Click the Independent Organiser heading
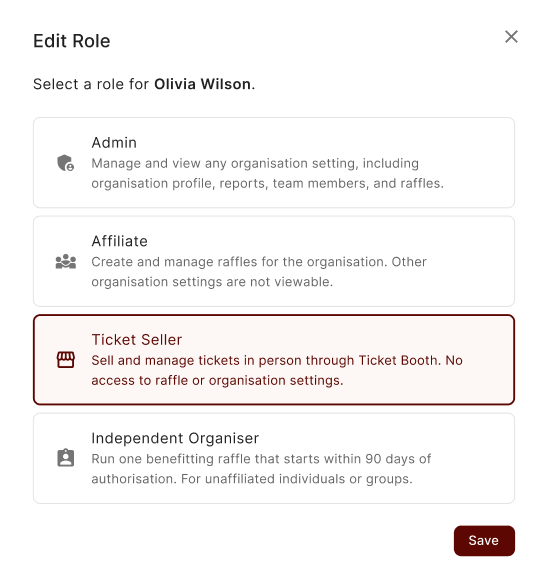The image size is (548, 578). [175, 438]
